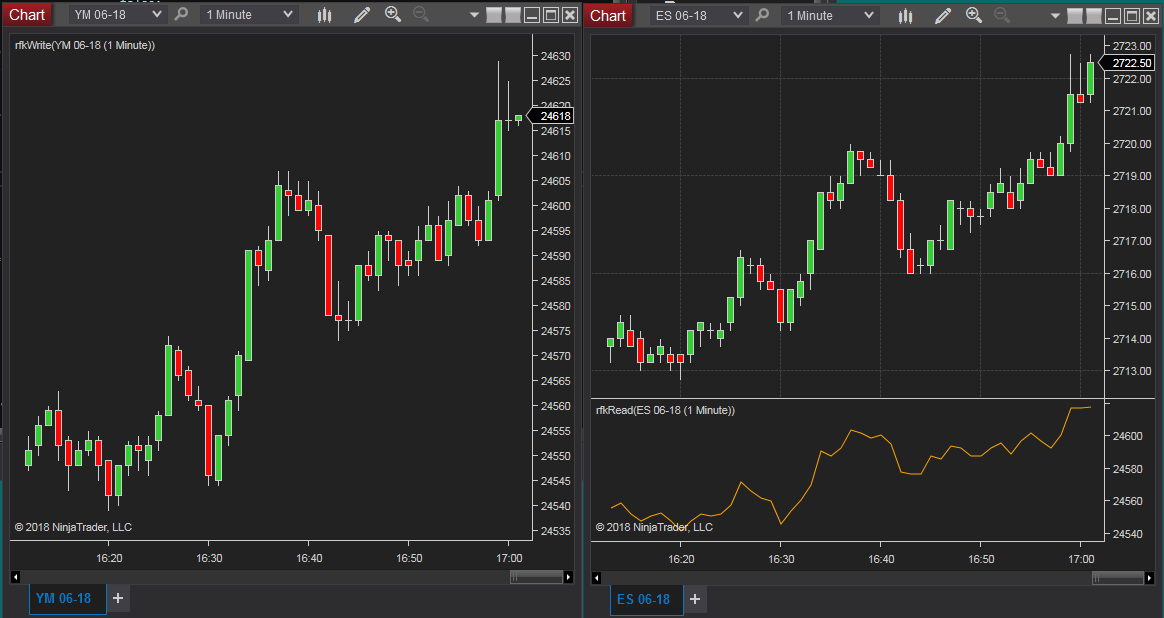Click the Chart title label of the ES window
Screen dimensions: 1164x618
(x=608, y=15)
